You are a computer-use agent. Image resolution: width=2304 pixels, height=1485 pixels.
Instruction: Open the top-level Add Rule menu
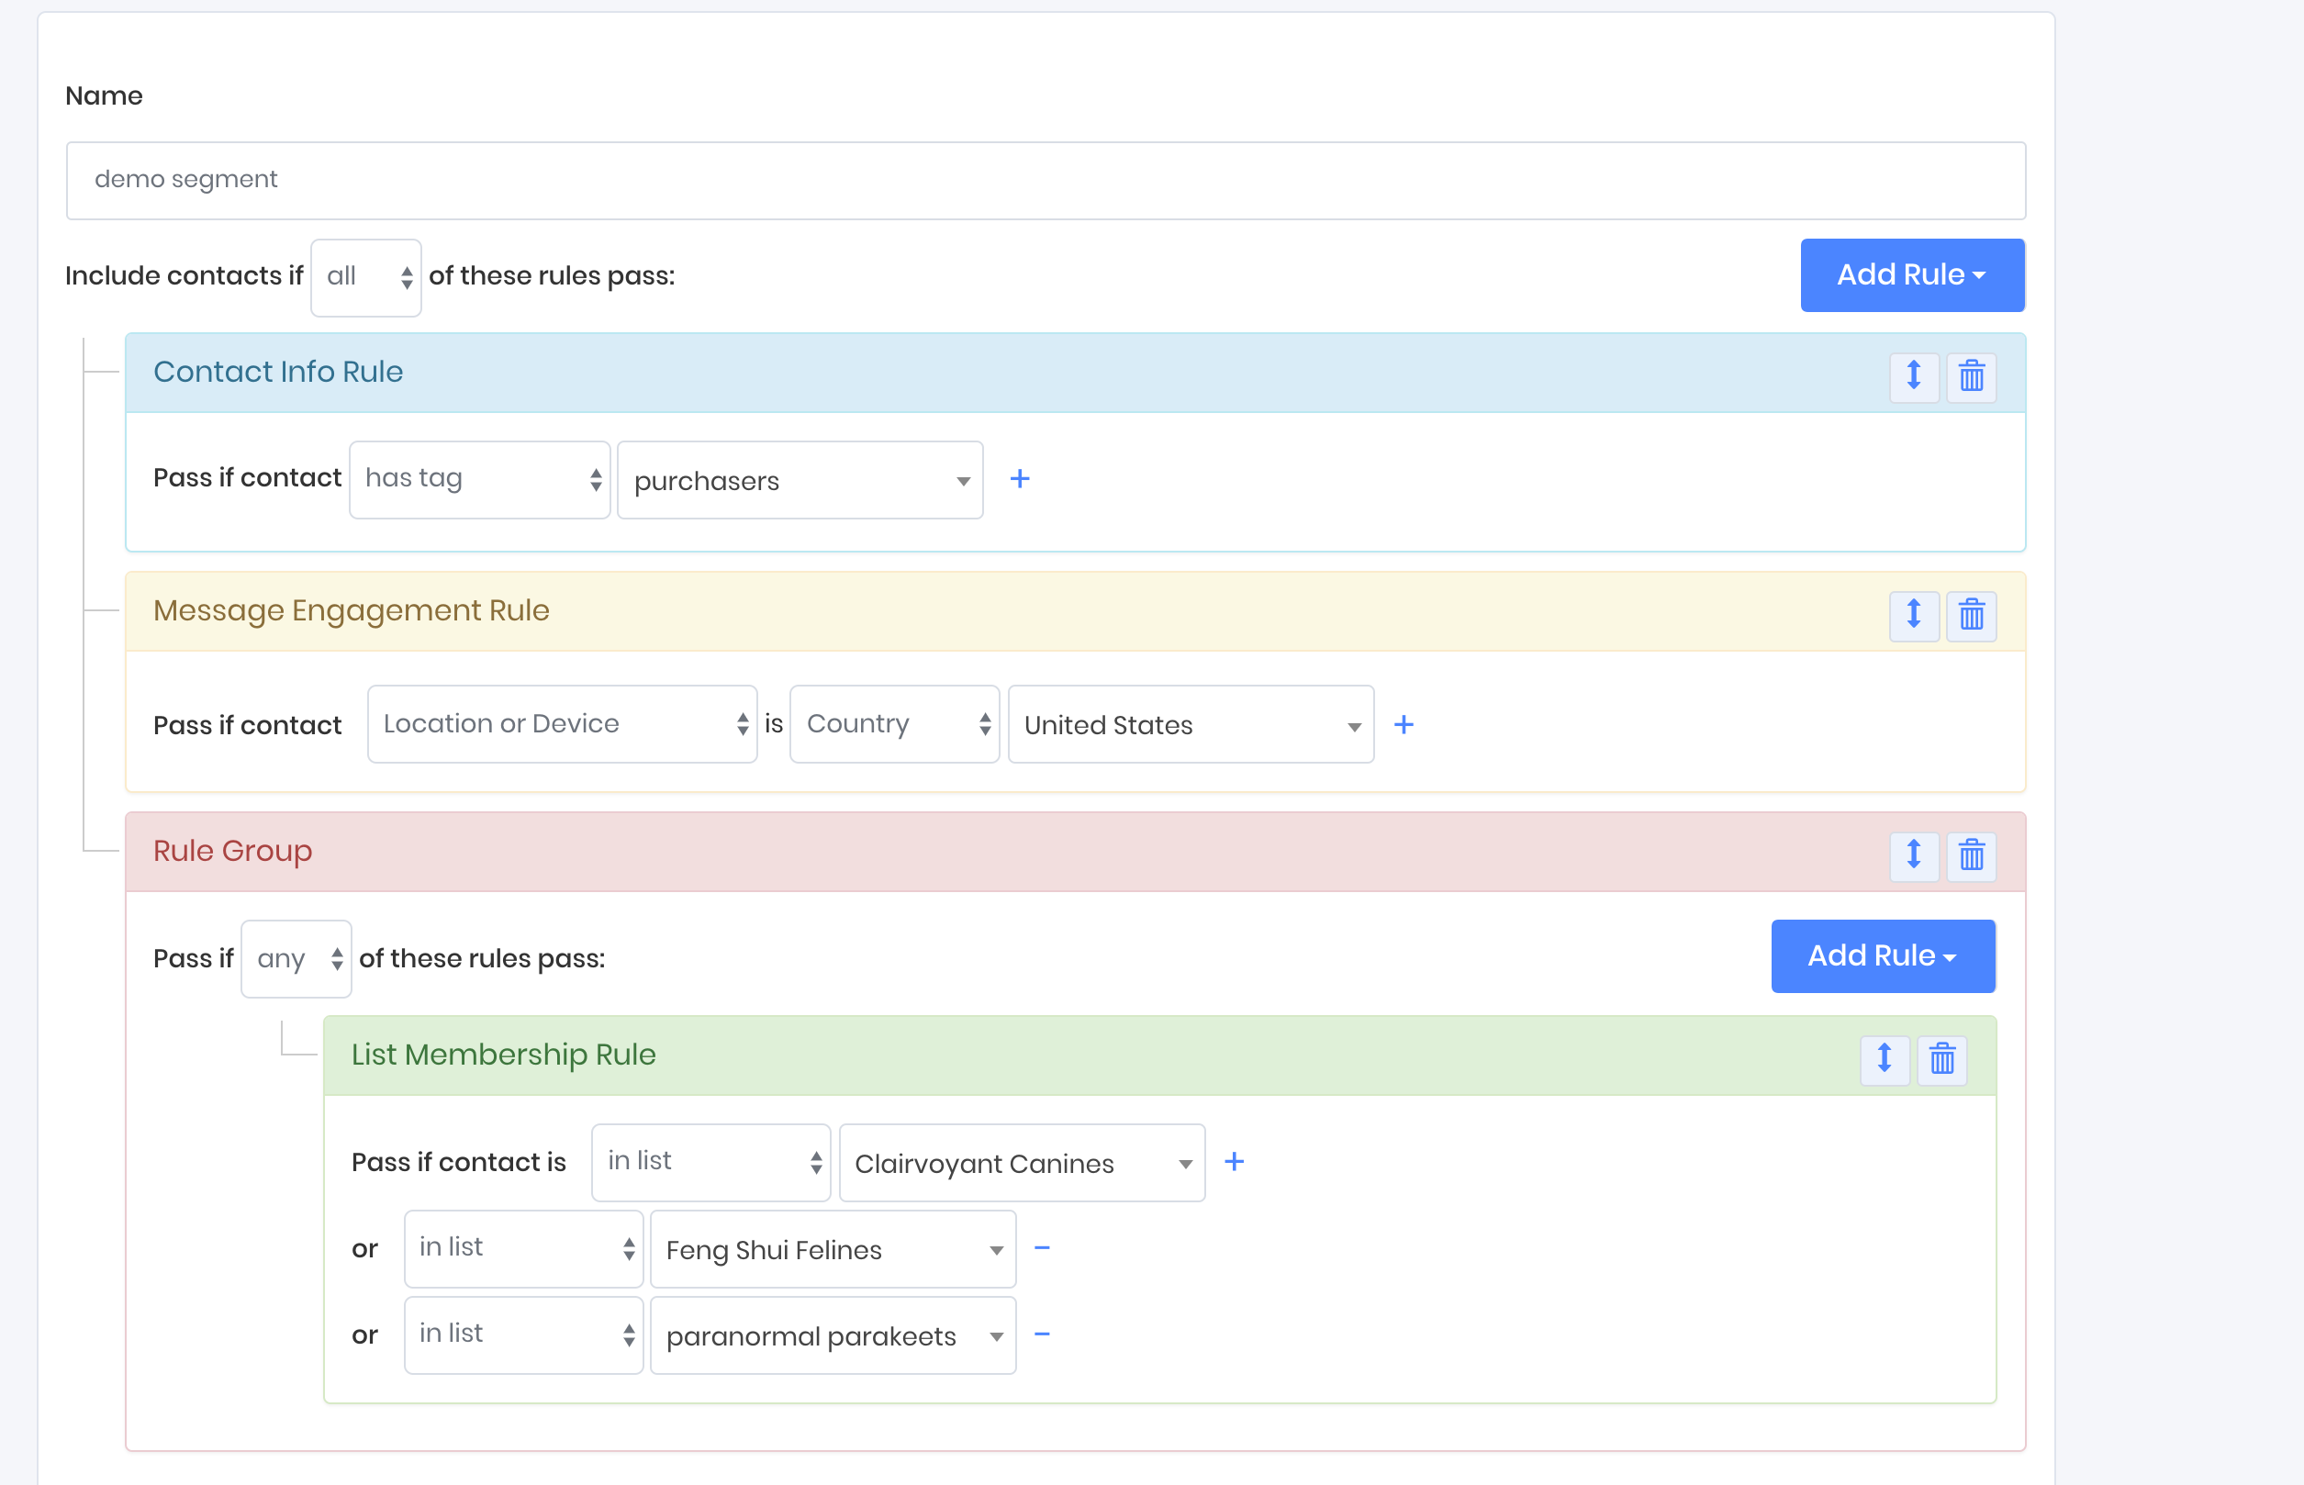point(1911,275)
